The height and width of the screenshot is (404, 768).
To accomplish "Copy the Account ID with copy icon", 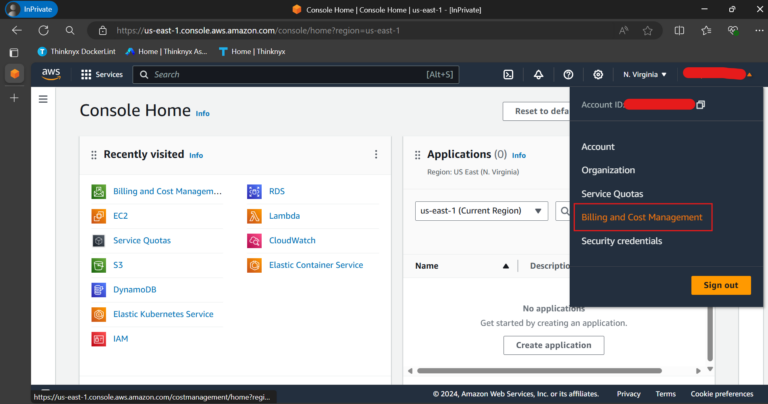I will point(701,104).
